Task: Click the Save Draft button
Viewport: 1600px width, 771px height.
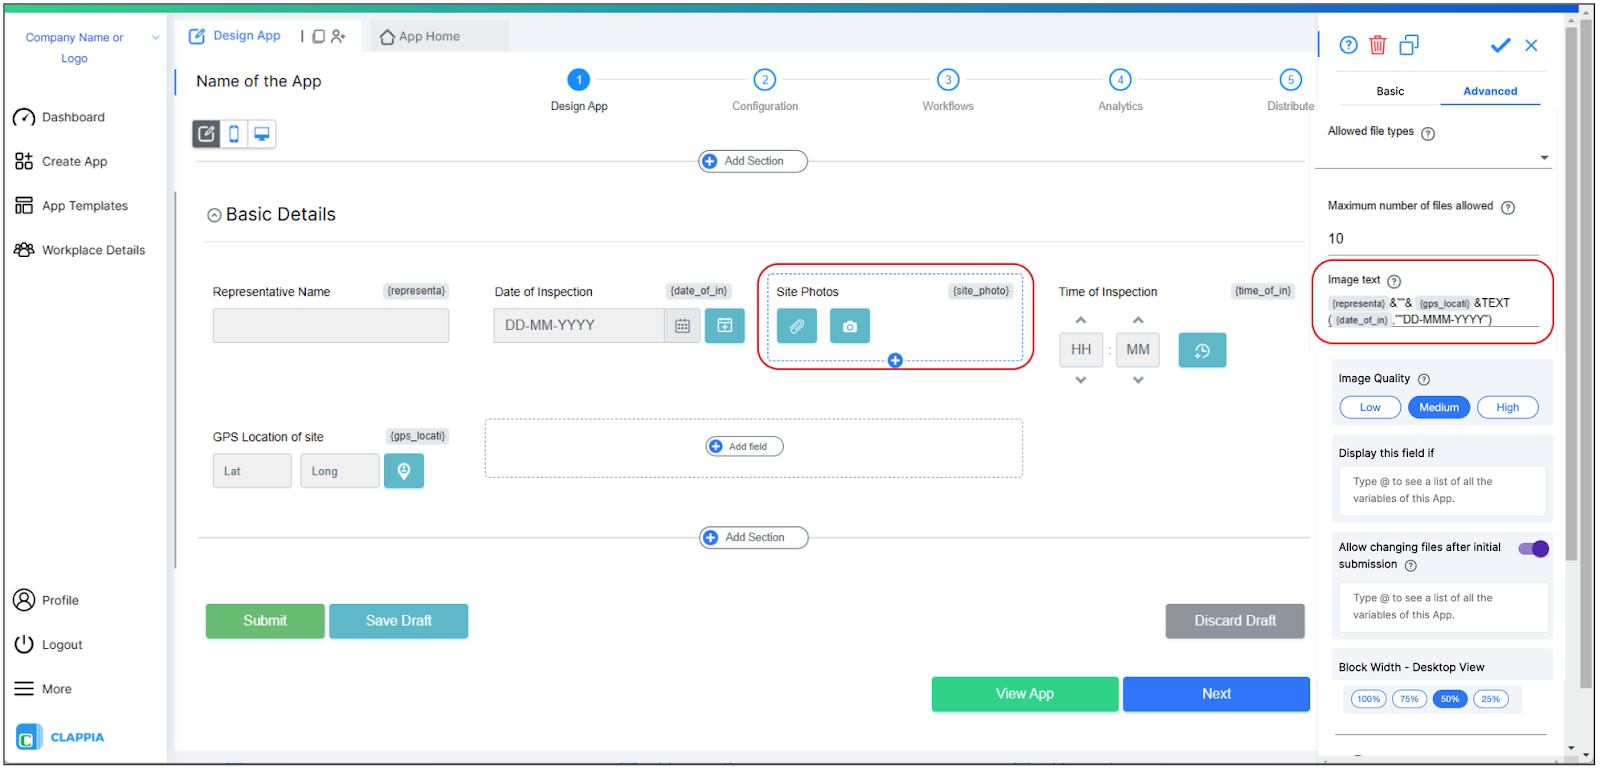Action: [x=399, y=621]
